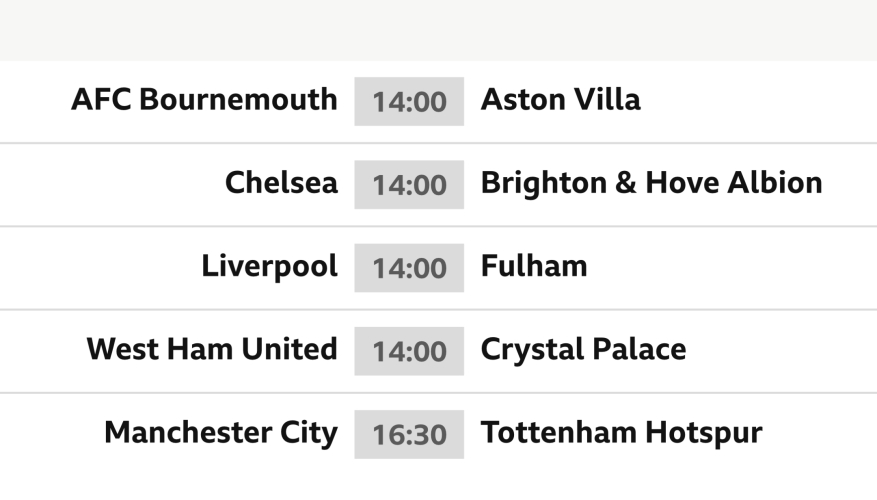This screenshot has height=500, width=877.
Task: Click Brighton & Hove Albion team name
Action: point(651,183)
